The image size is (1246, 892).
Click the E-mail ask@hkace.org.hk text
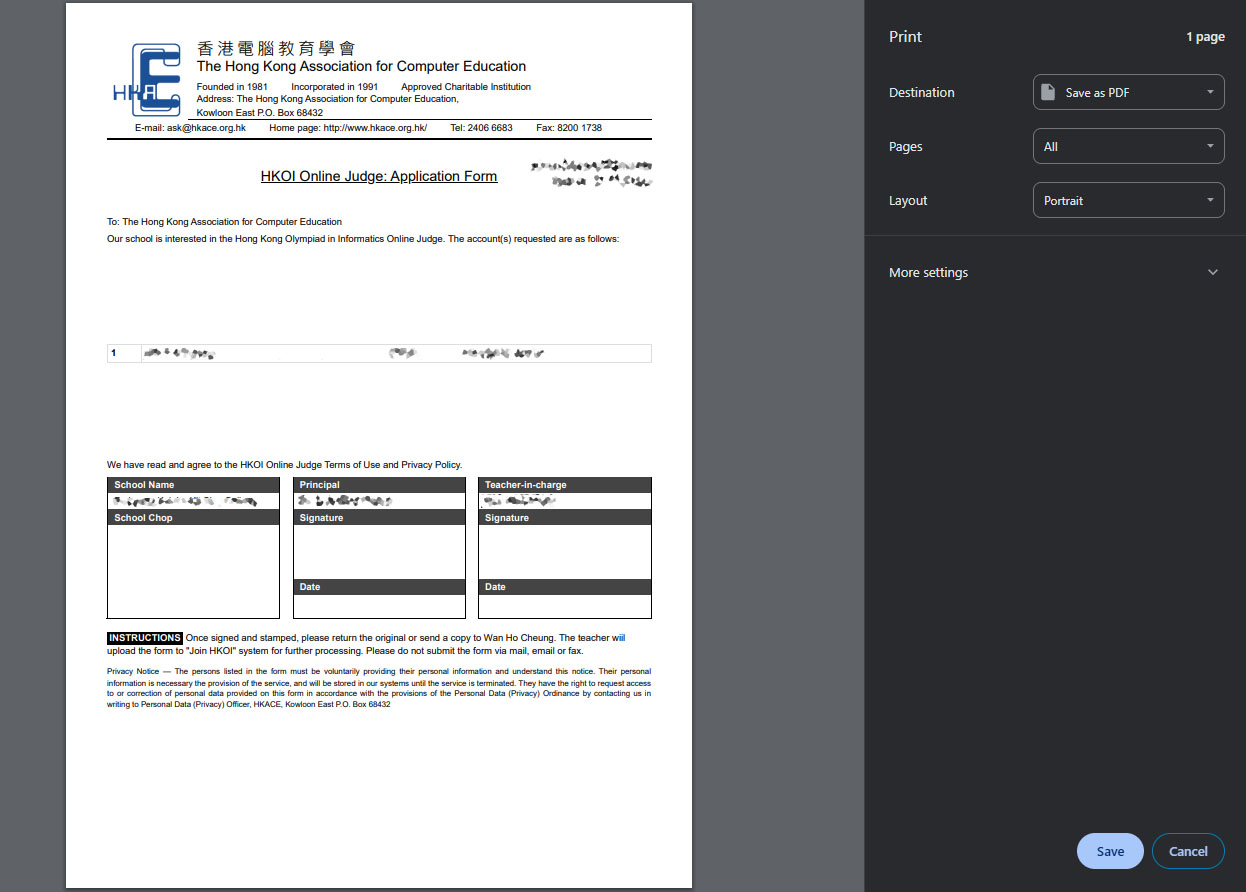(190, 128)
